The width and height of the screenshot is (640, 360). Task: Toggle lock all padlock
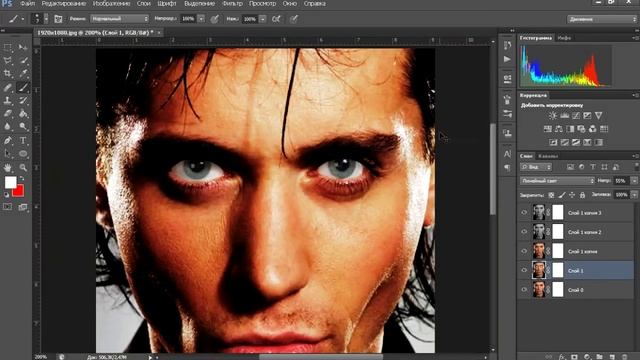[x=582, y=195]
